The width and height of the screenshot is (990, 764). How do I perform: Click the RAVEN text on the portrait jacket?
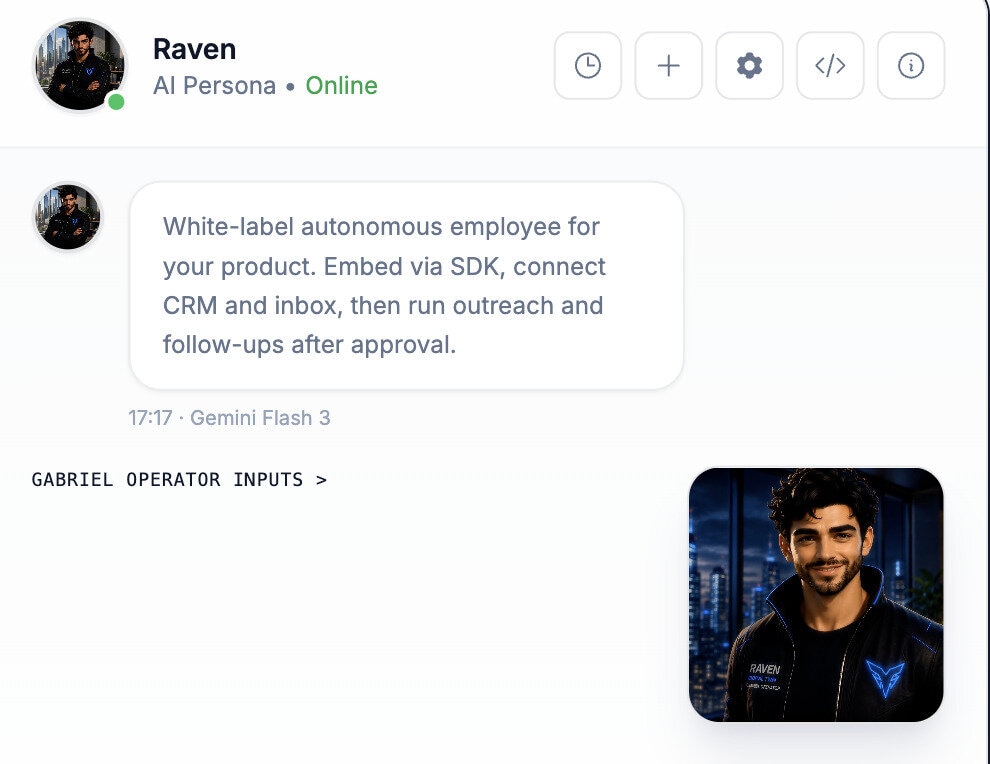pos(765,668)
